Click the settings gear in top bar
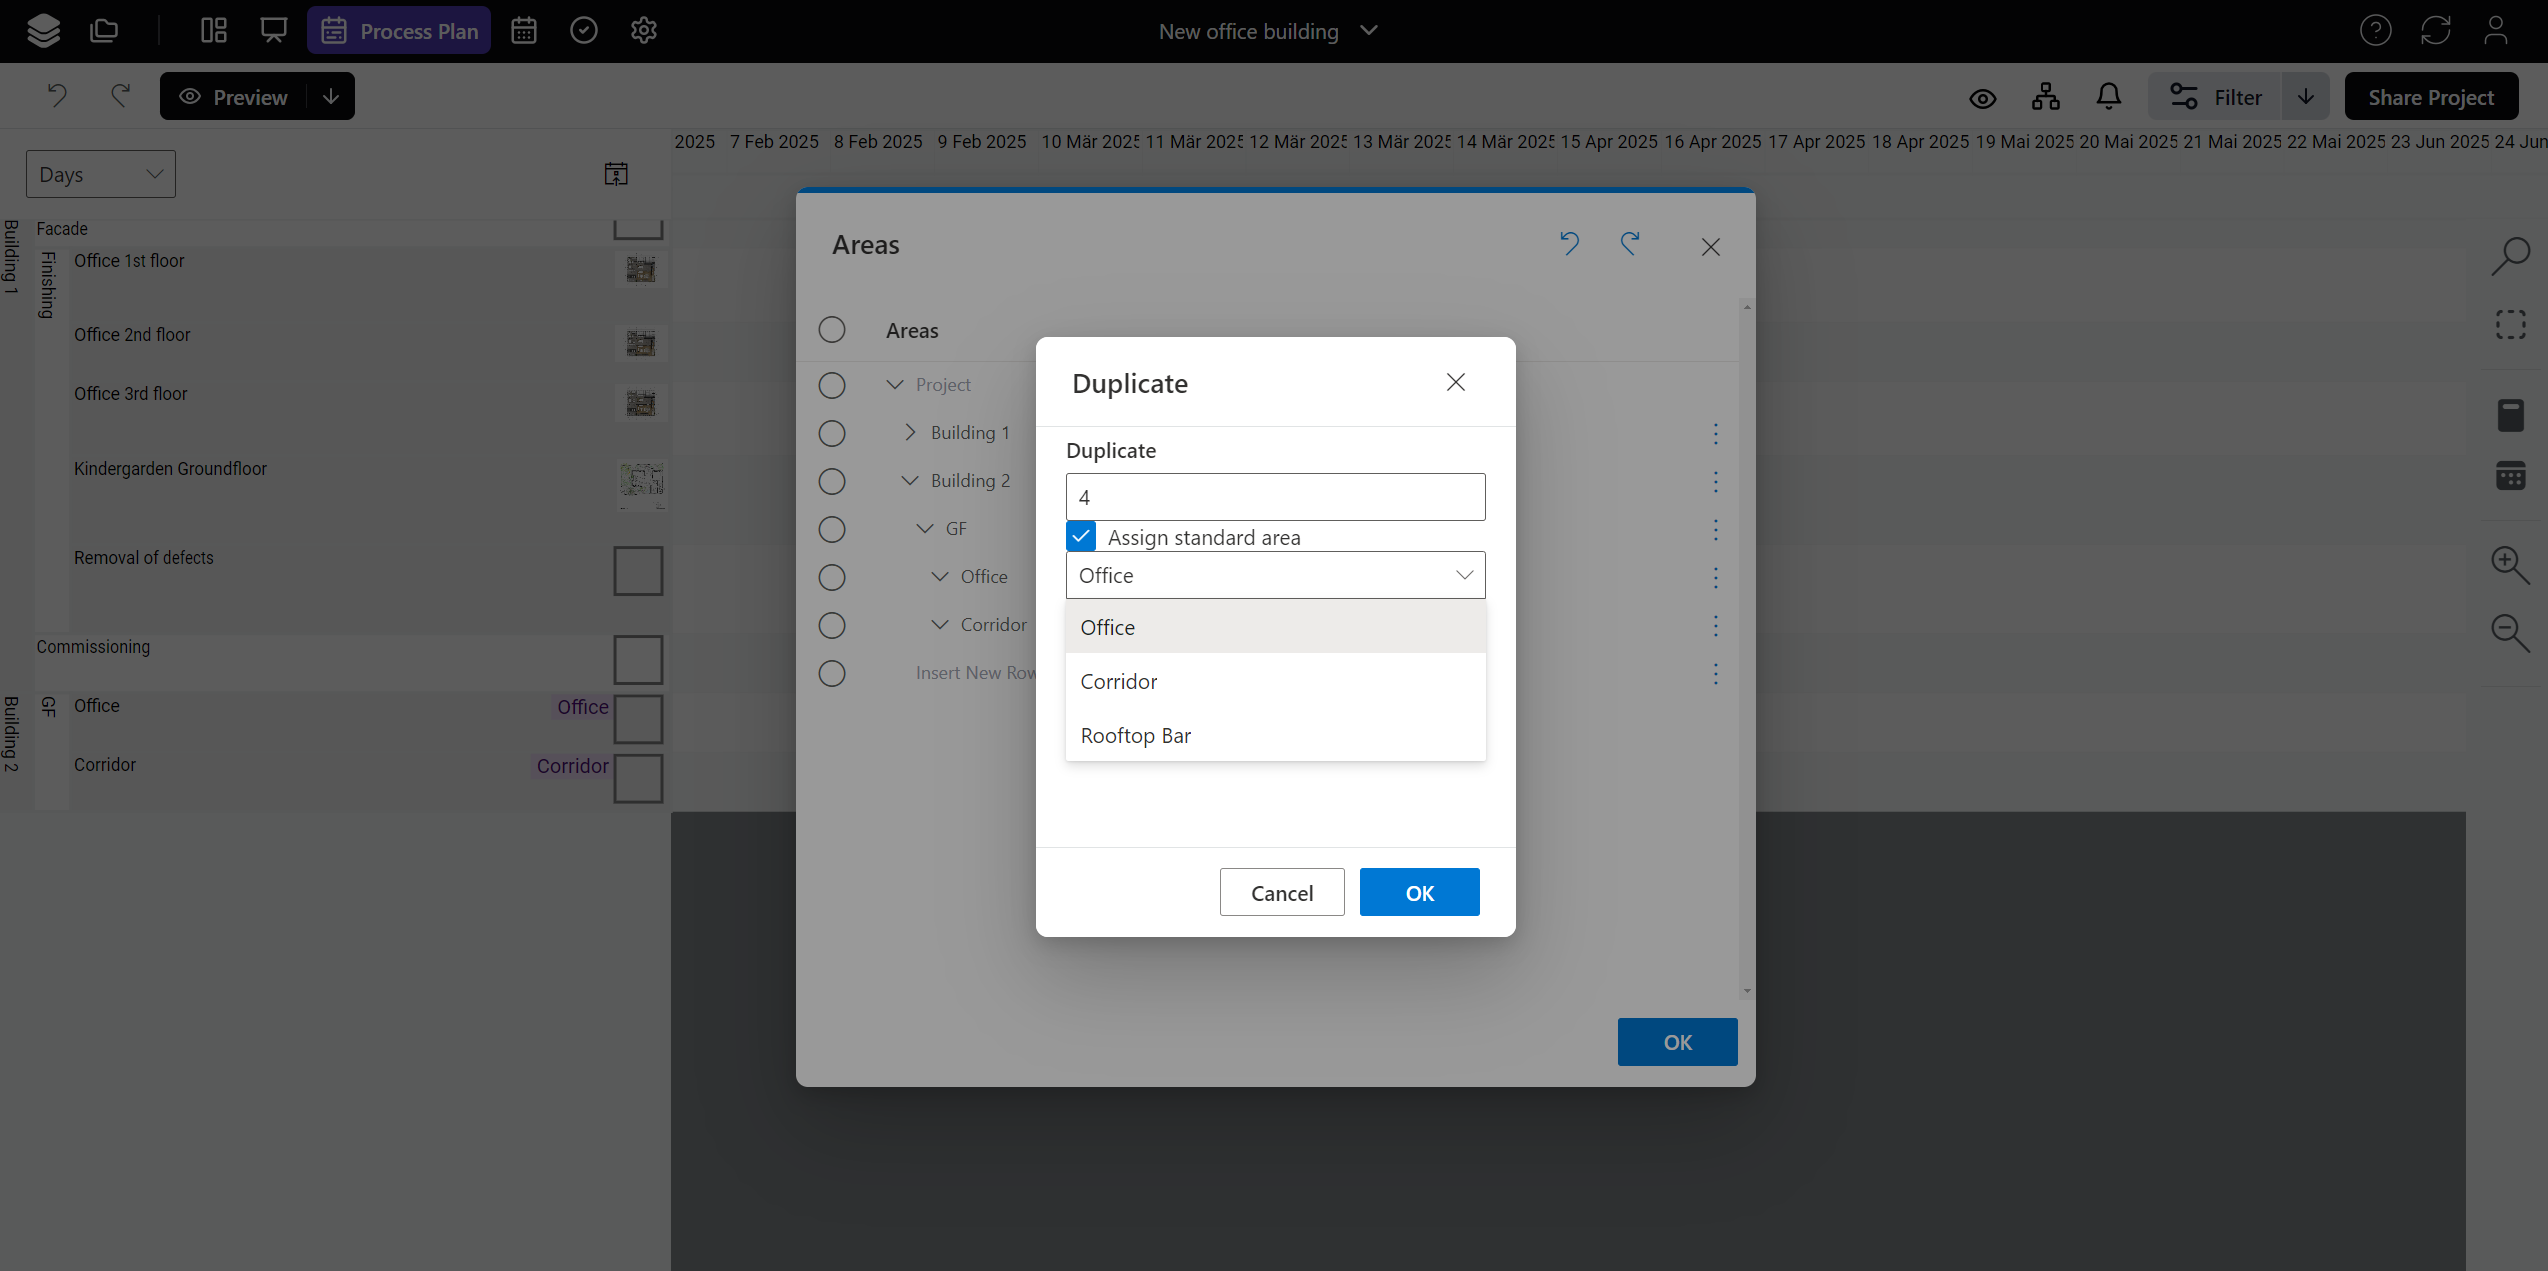Viewport: 2548px width, 1271px height. (644, 31)
